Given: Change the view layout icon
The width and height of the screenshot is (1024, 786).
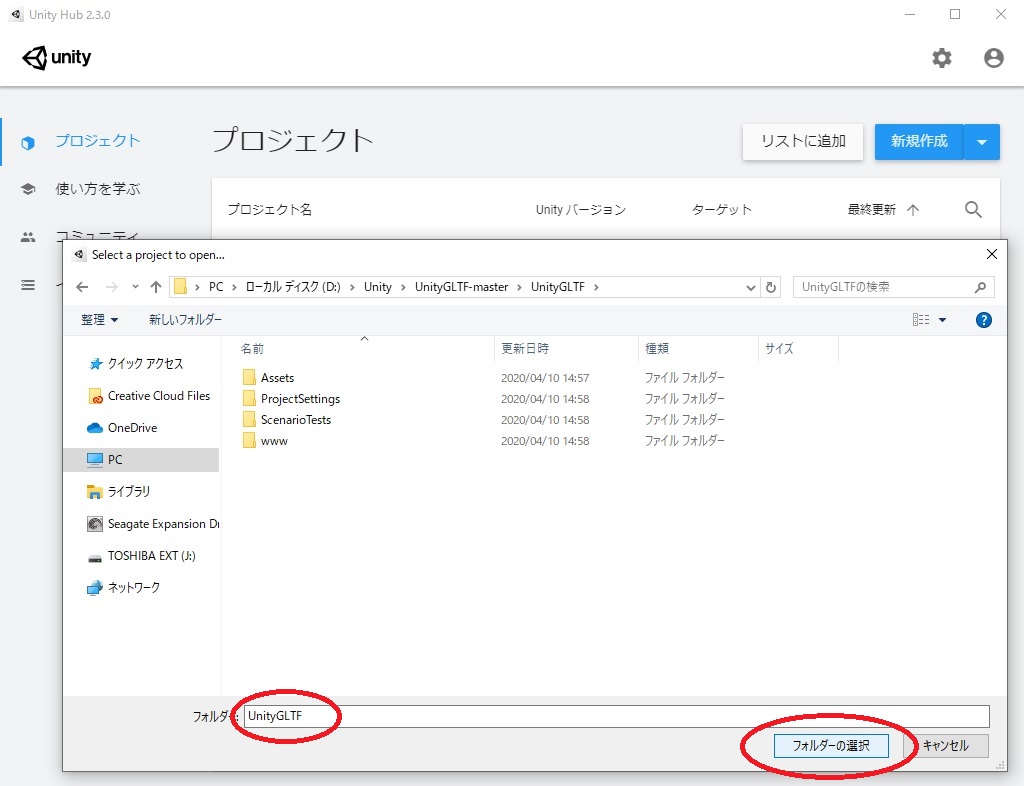Looking at the screenshot, I should tap(921, 320).
